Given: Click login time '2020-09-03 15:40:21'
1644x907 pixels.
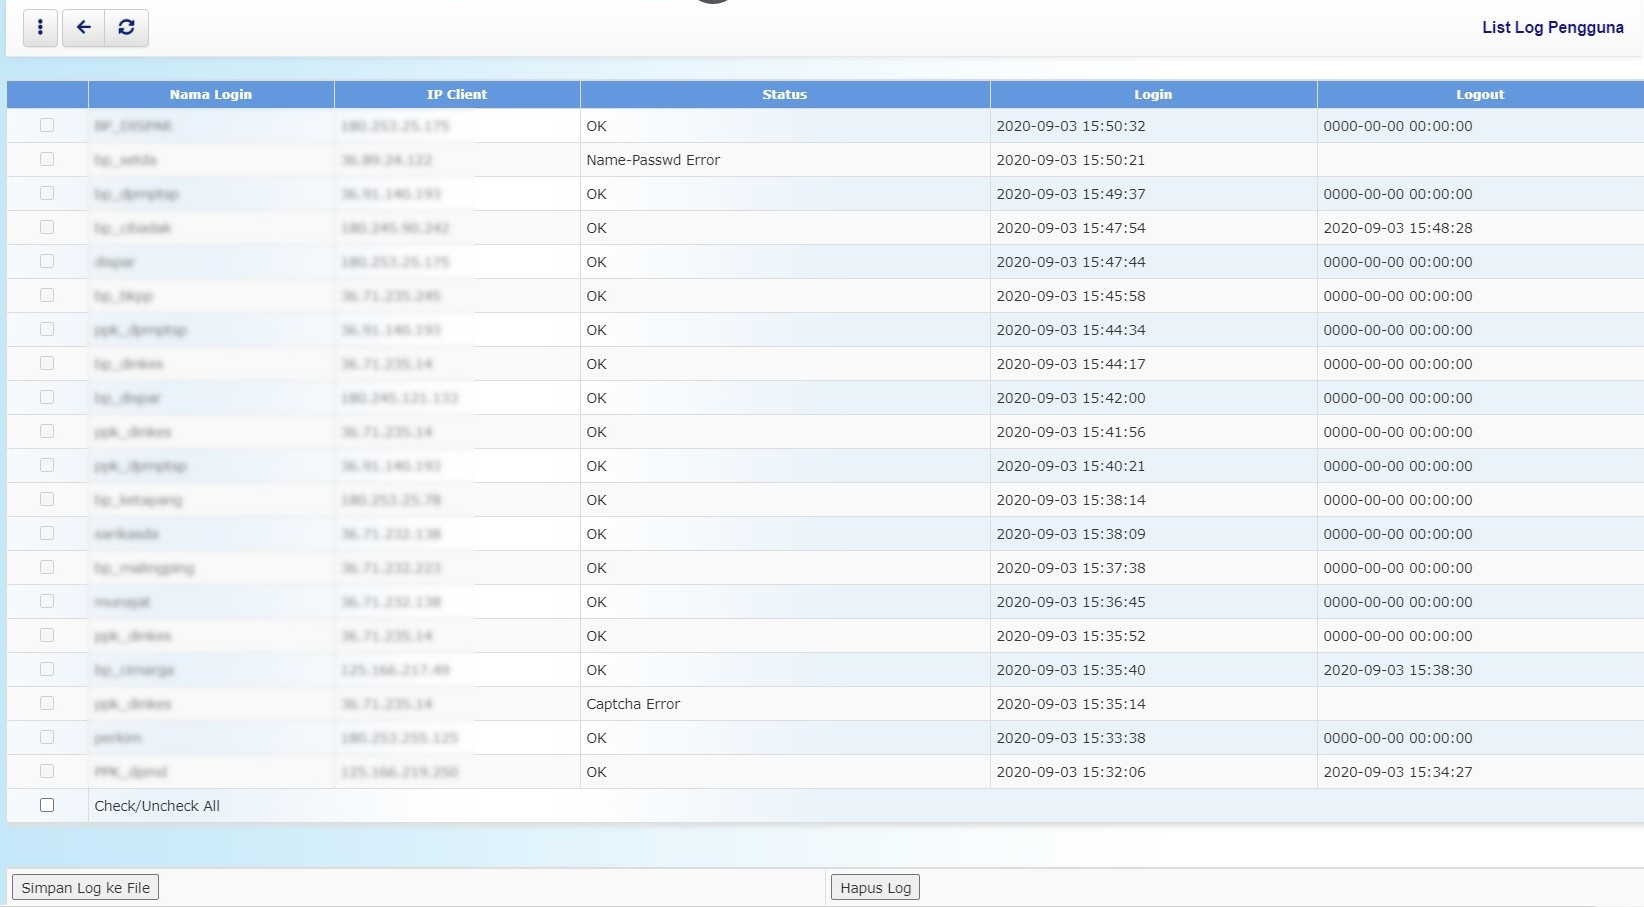Looking at the screenshot, I should 1071,466.
